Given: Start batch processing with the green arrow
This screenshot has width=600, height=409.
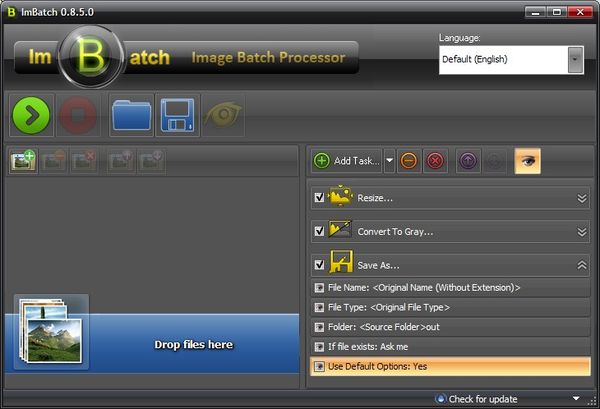Looking at the screenshot, I should 32,116.
